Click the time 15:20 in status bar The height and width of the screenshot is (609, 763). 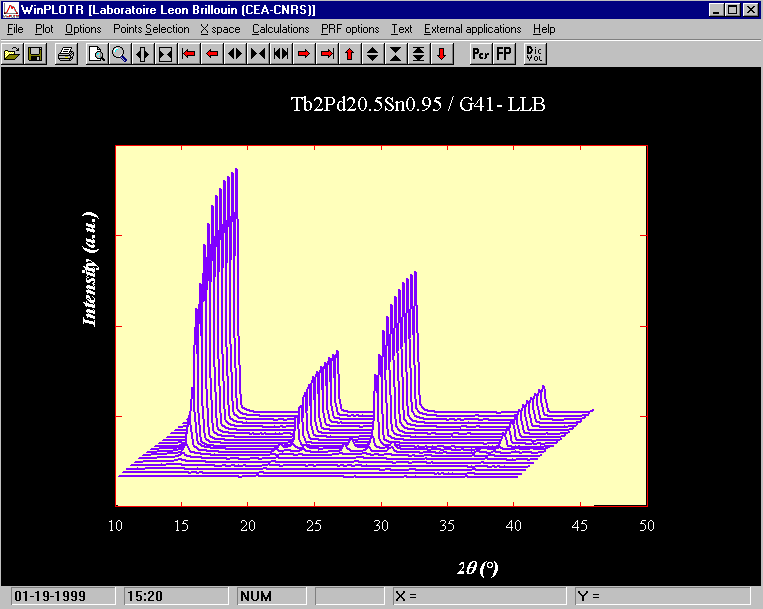click(176, 596)
